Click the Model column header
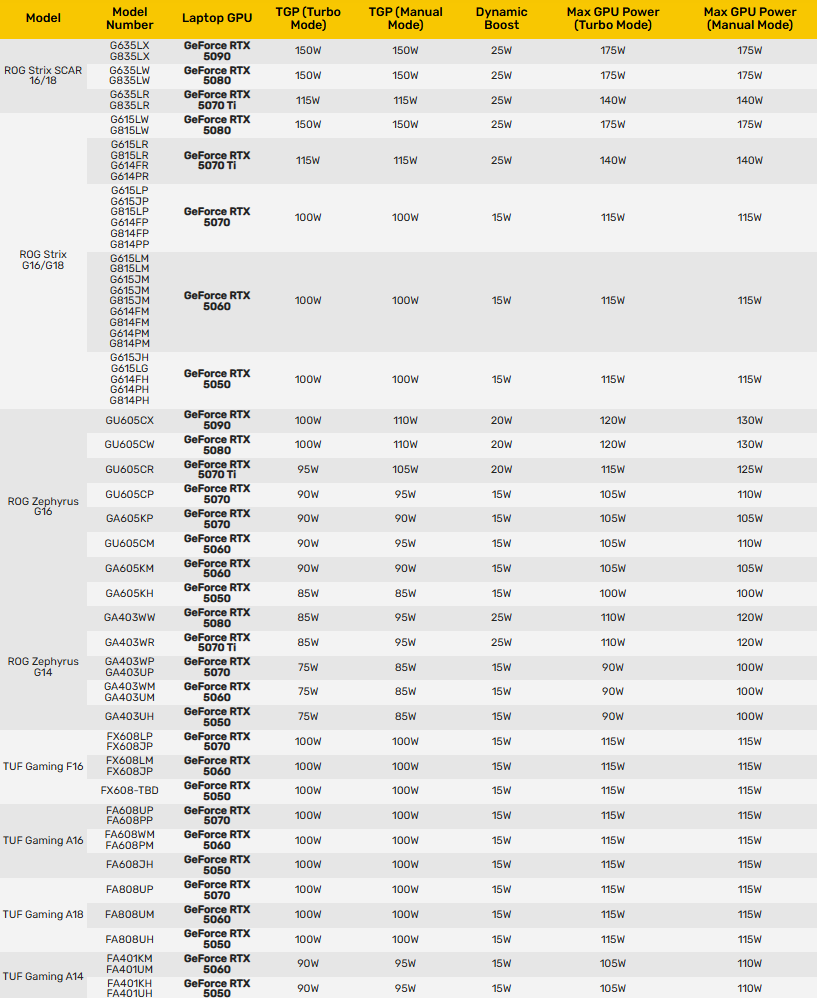The height and width of the screenshot is (998, 817). pos(43,18)
